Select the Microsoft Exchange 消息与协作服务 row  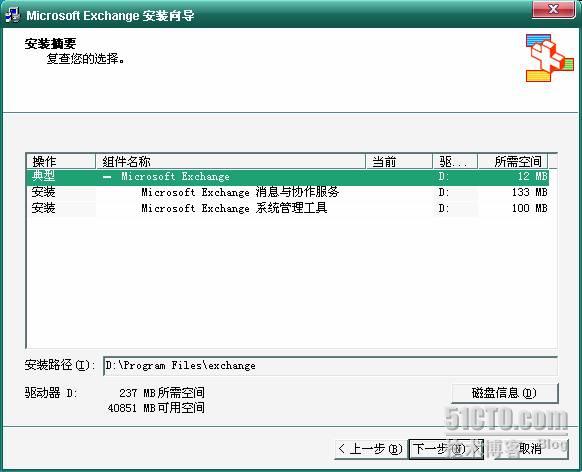[288, 192]
